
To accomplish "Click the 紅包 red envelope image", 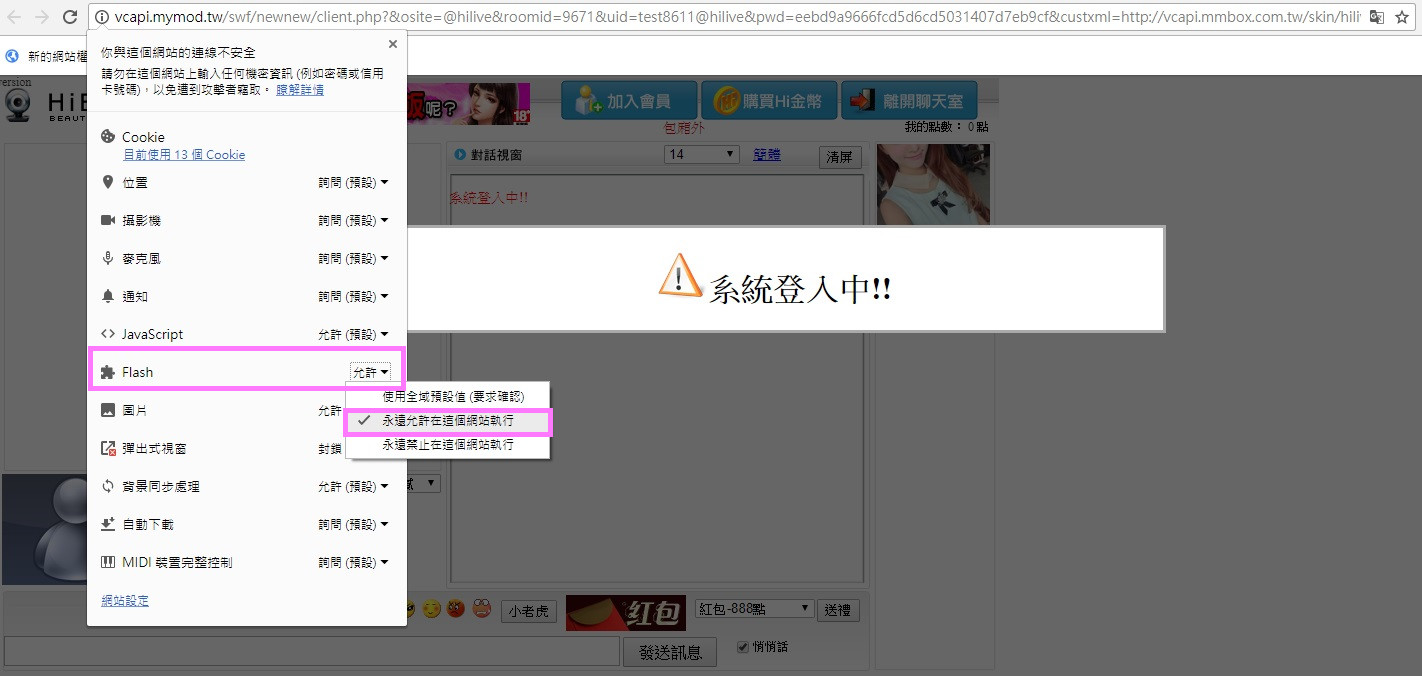I will [626, 612].
